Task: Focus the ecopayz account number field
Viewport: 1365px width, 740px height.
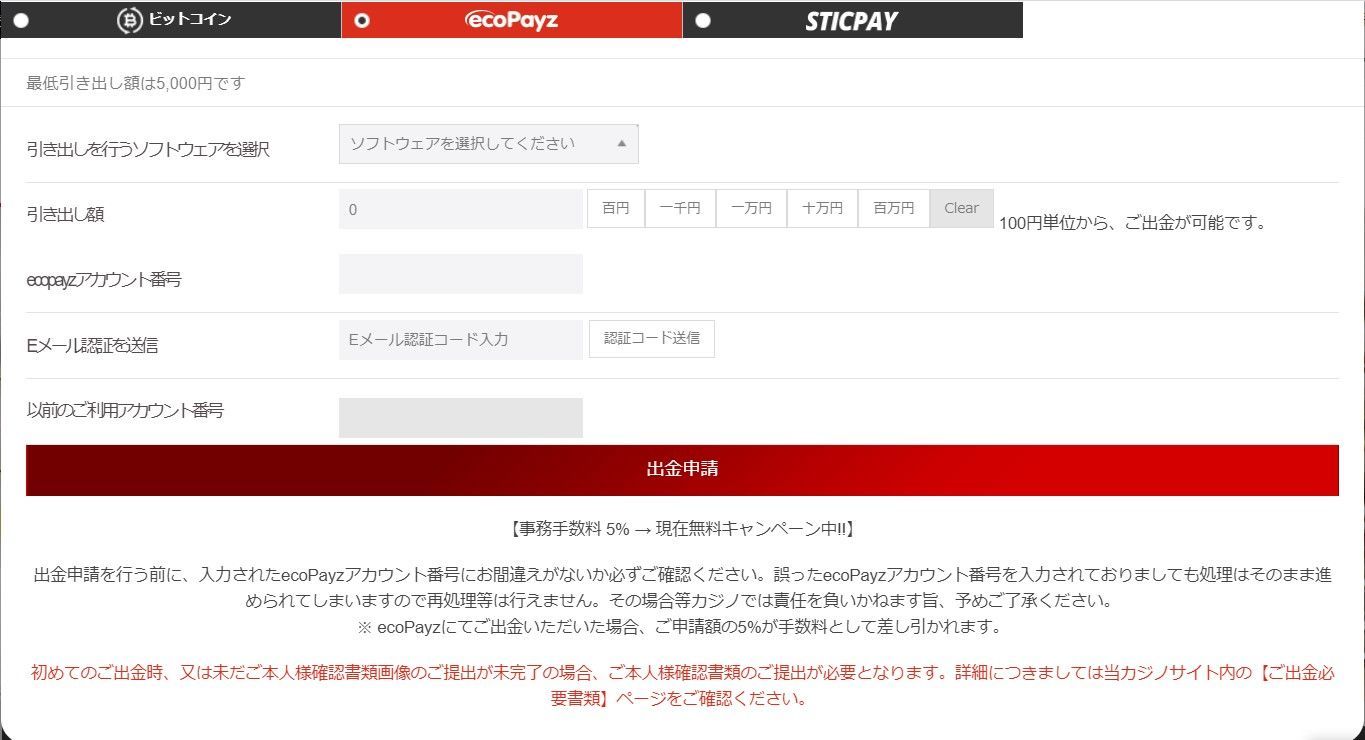Action: point(461,274)
